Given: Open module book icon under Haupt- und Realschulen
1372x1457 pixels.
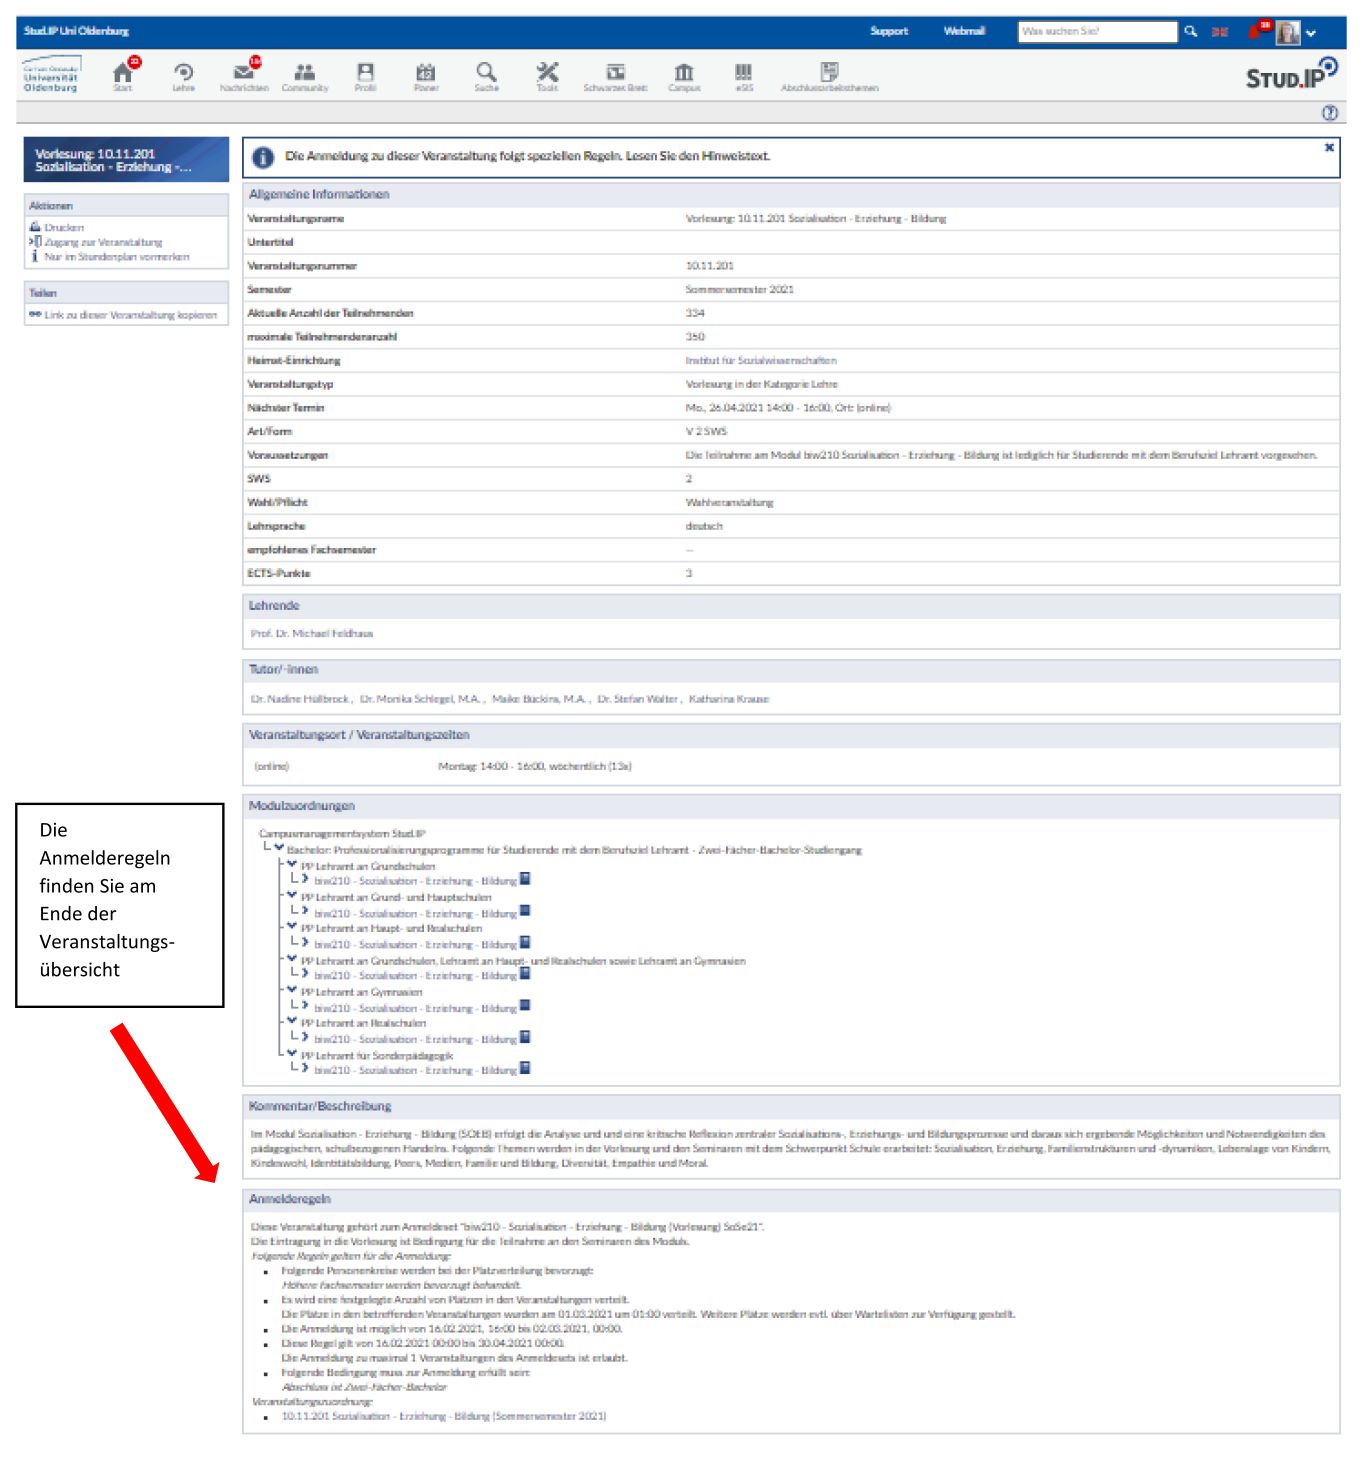Looking at the screenshot, I should click(525, 942).
